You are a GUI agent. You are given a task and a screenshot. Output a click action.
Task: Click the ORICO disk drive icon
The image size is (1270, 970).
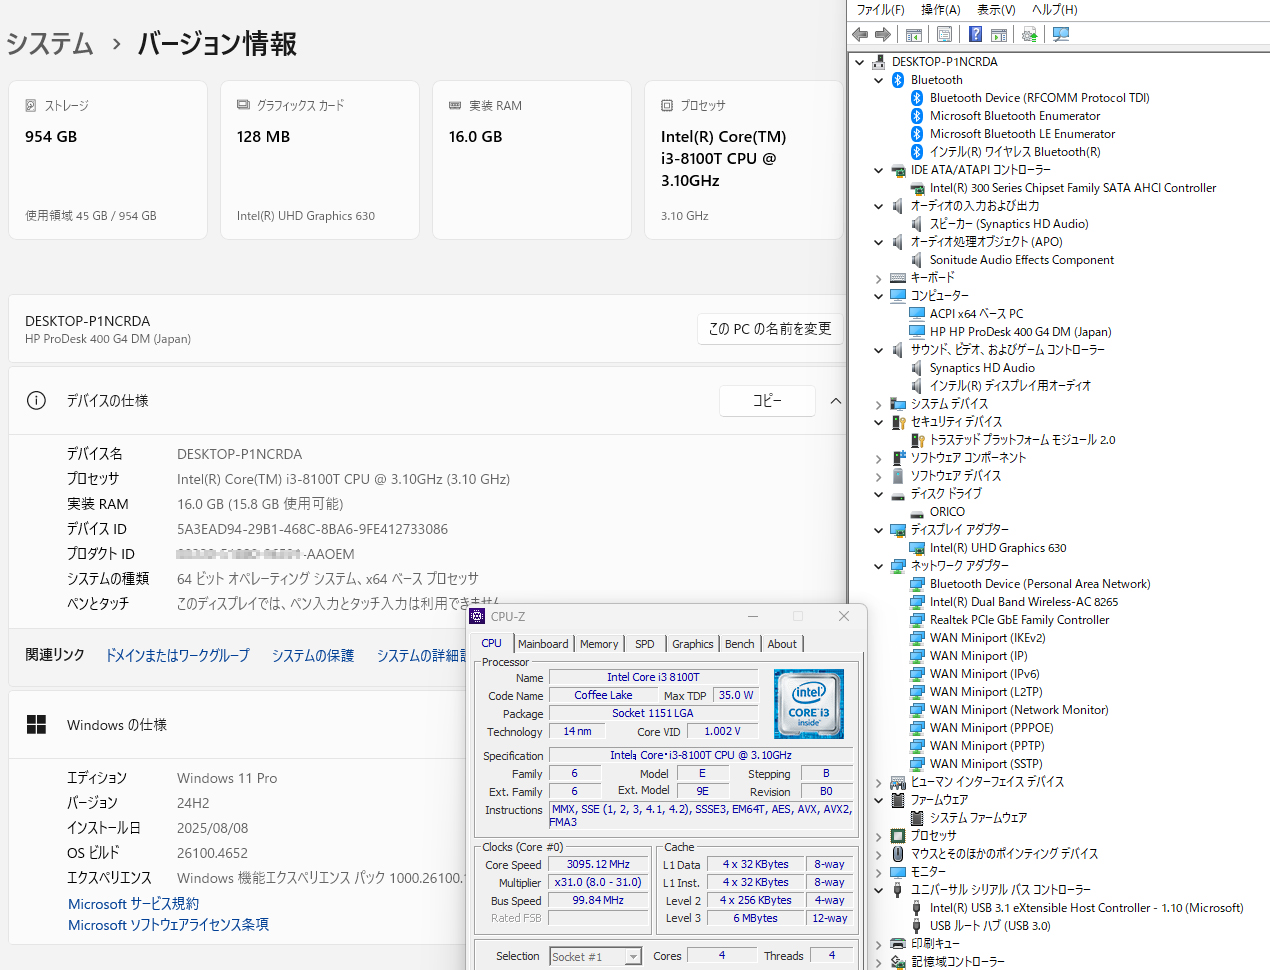[x=917, y=512]
